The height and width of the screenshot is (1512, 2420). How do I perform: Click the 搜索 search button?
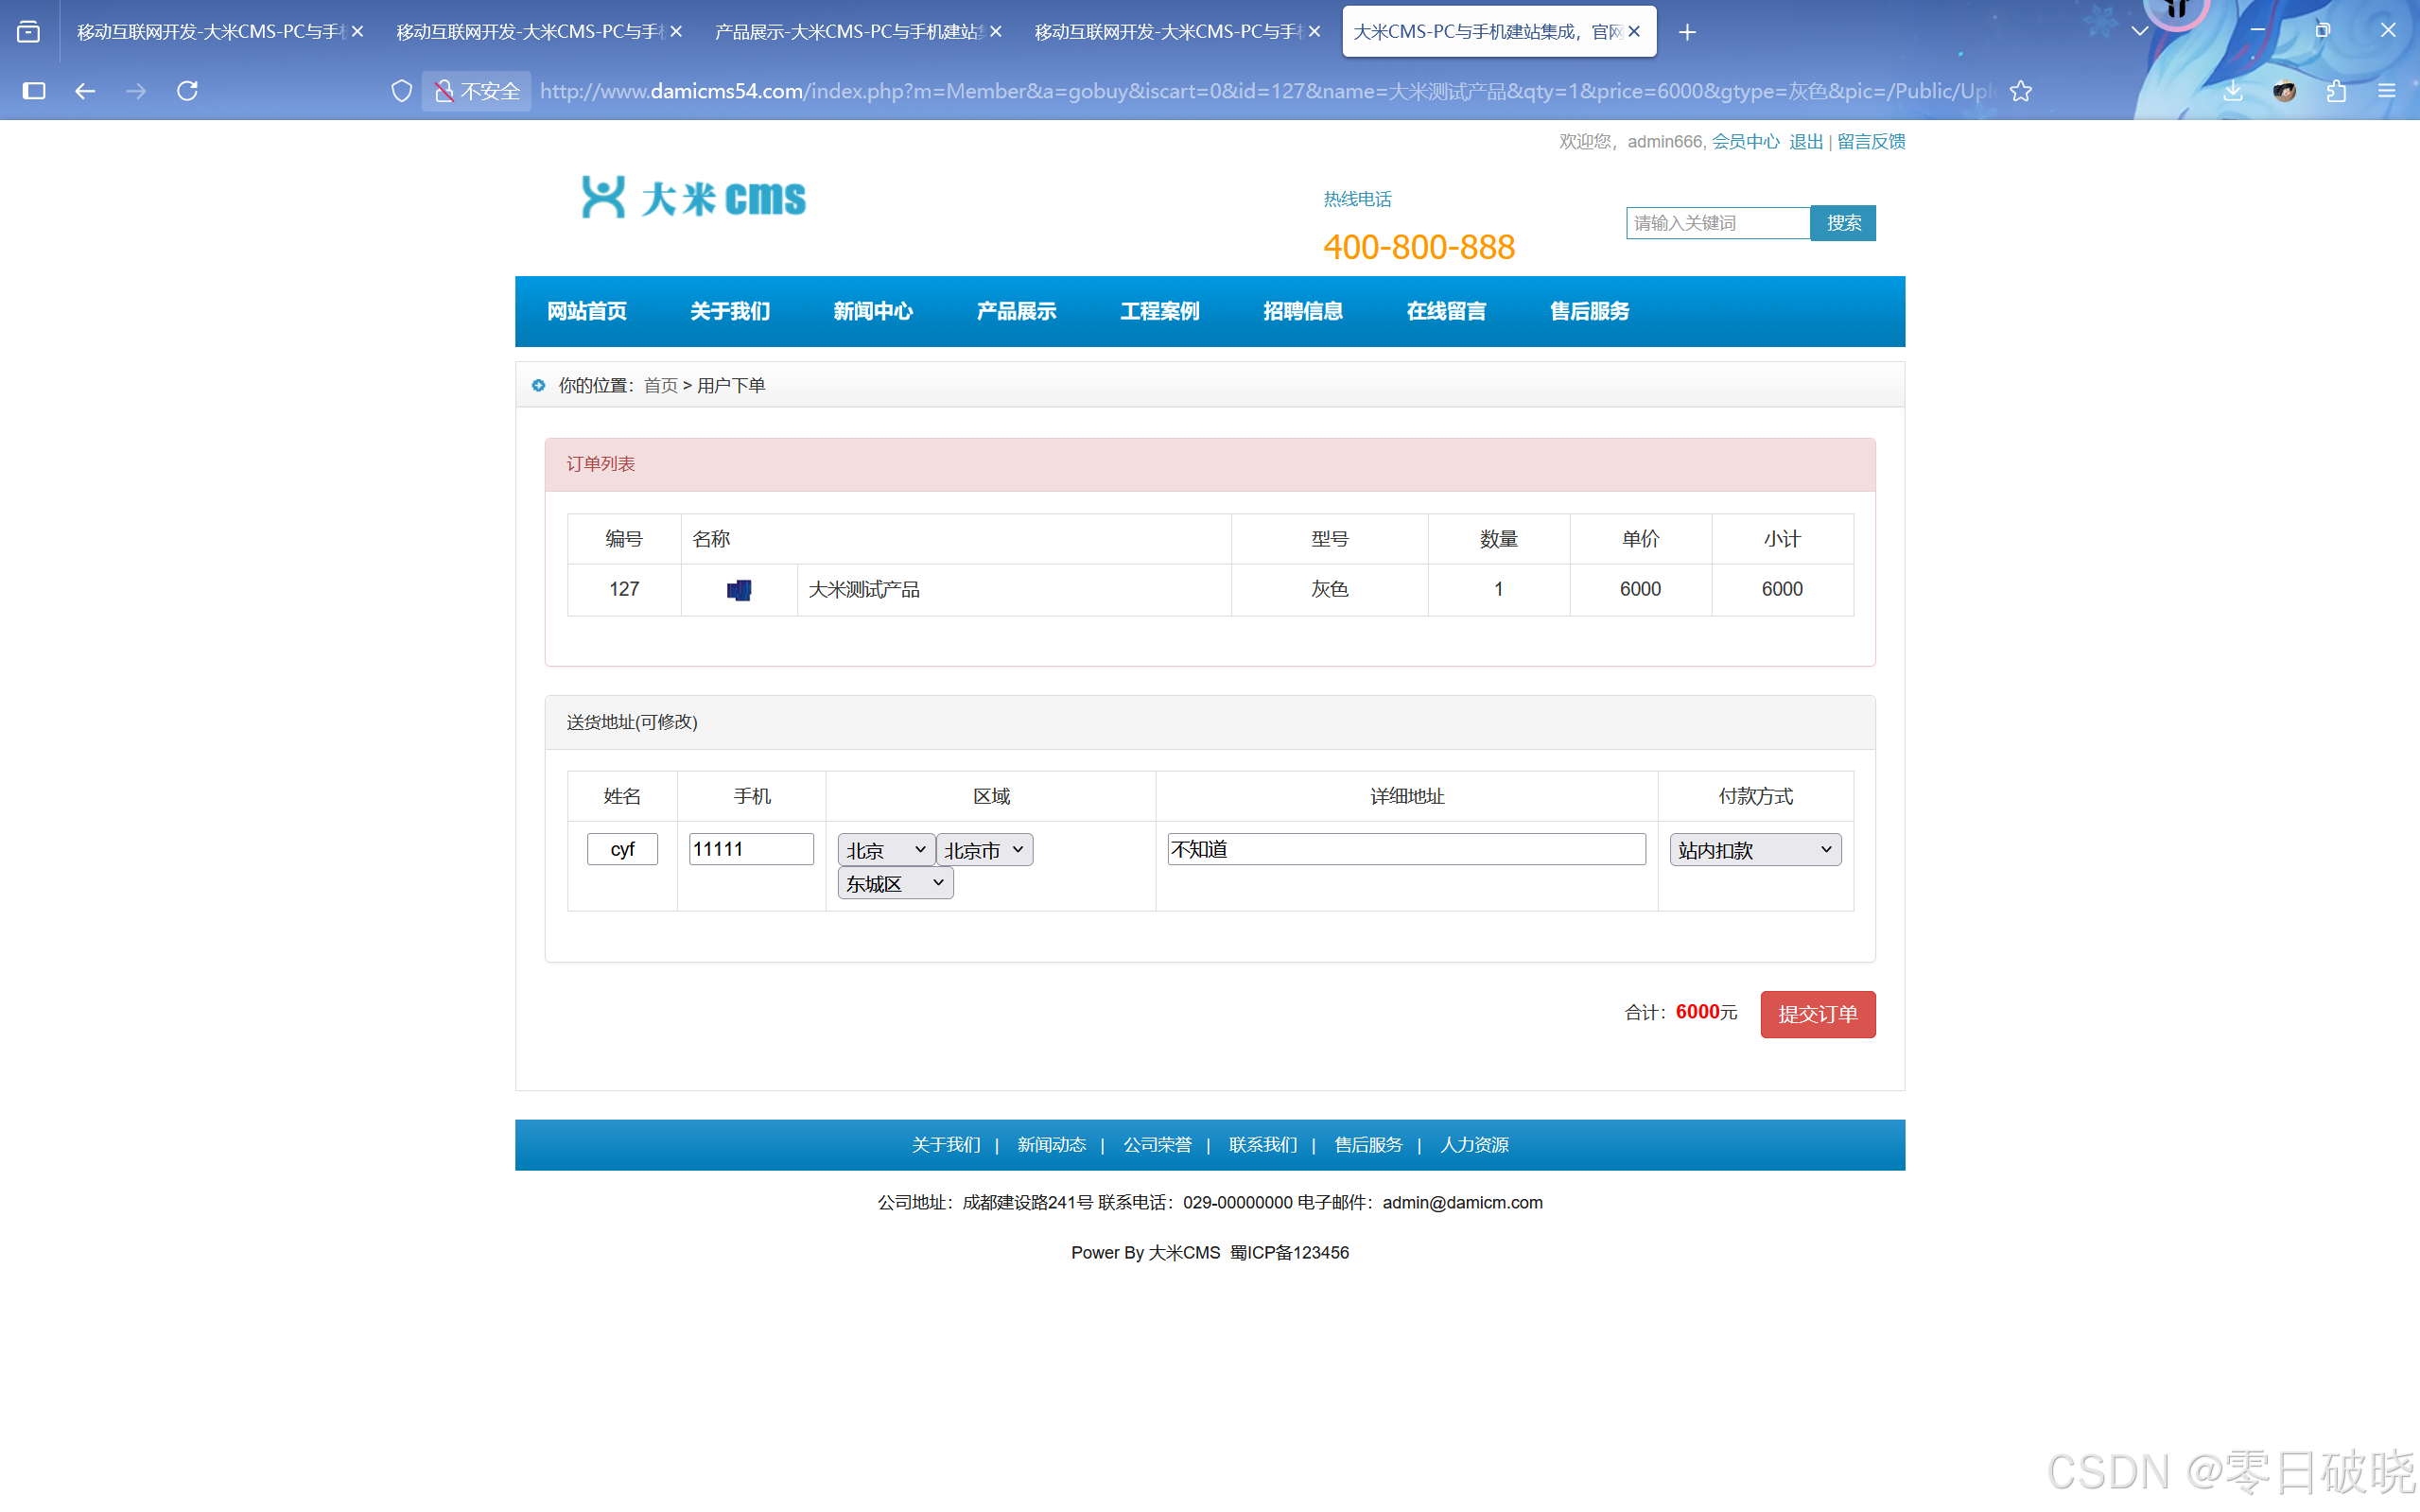point(1843,223)
